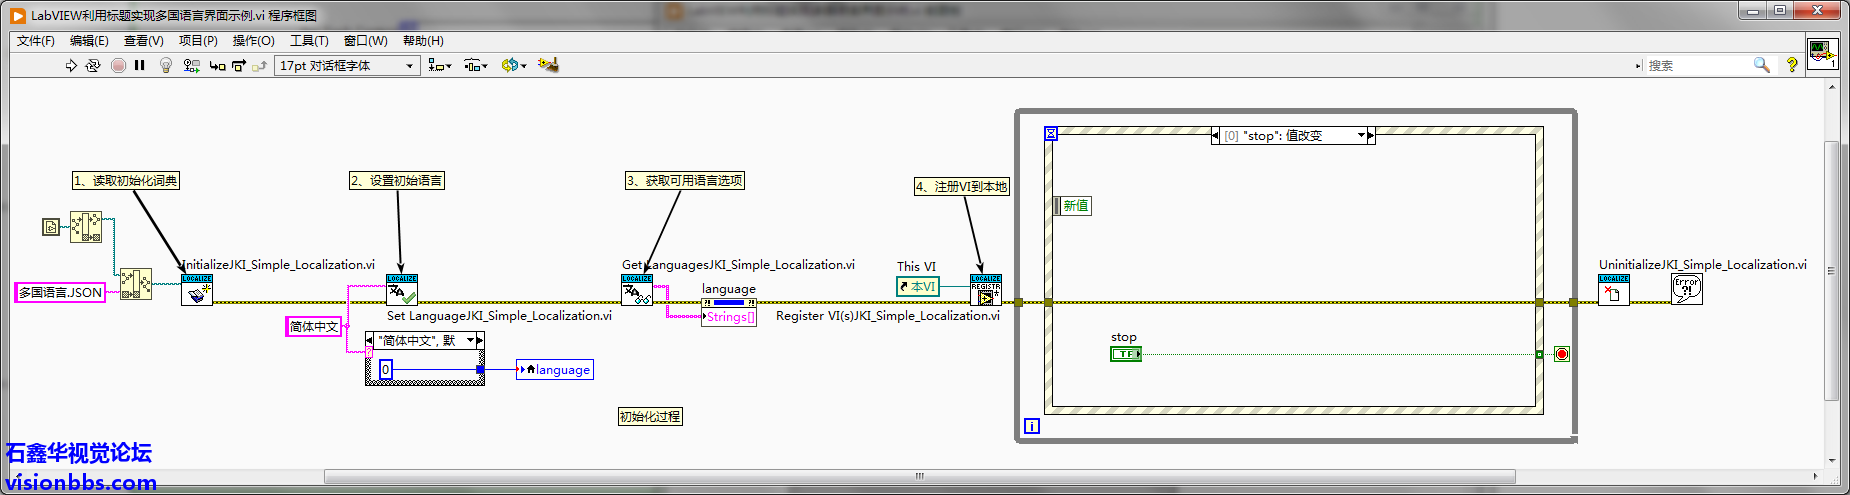Click the Abort Execution stop button
The image size is (1850, 495).
[118, 65]
